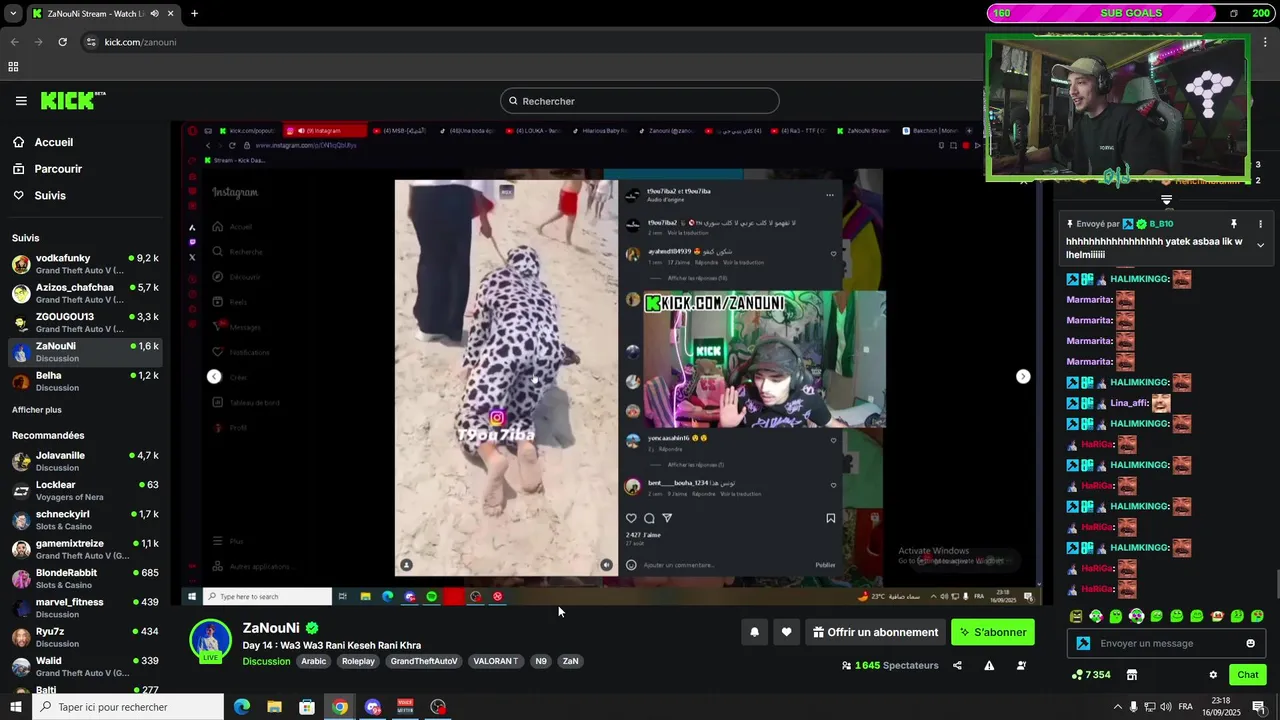Go to next post arrow in stream

(x=1023, y=376)
